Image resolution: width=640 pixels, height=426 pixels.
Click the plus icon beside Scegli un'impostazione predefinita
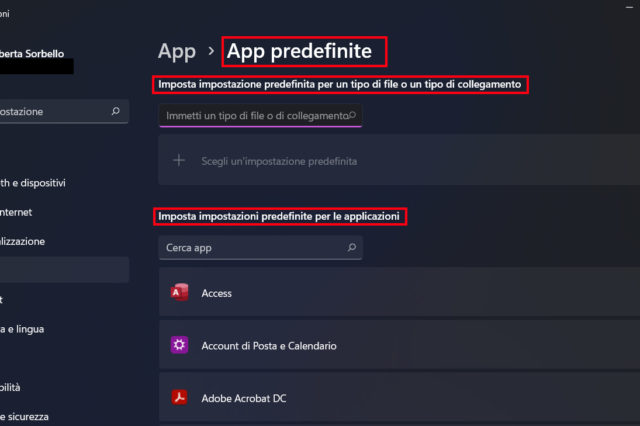pyautogui.click(x=180, y=160)
